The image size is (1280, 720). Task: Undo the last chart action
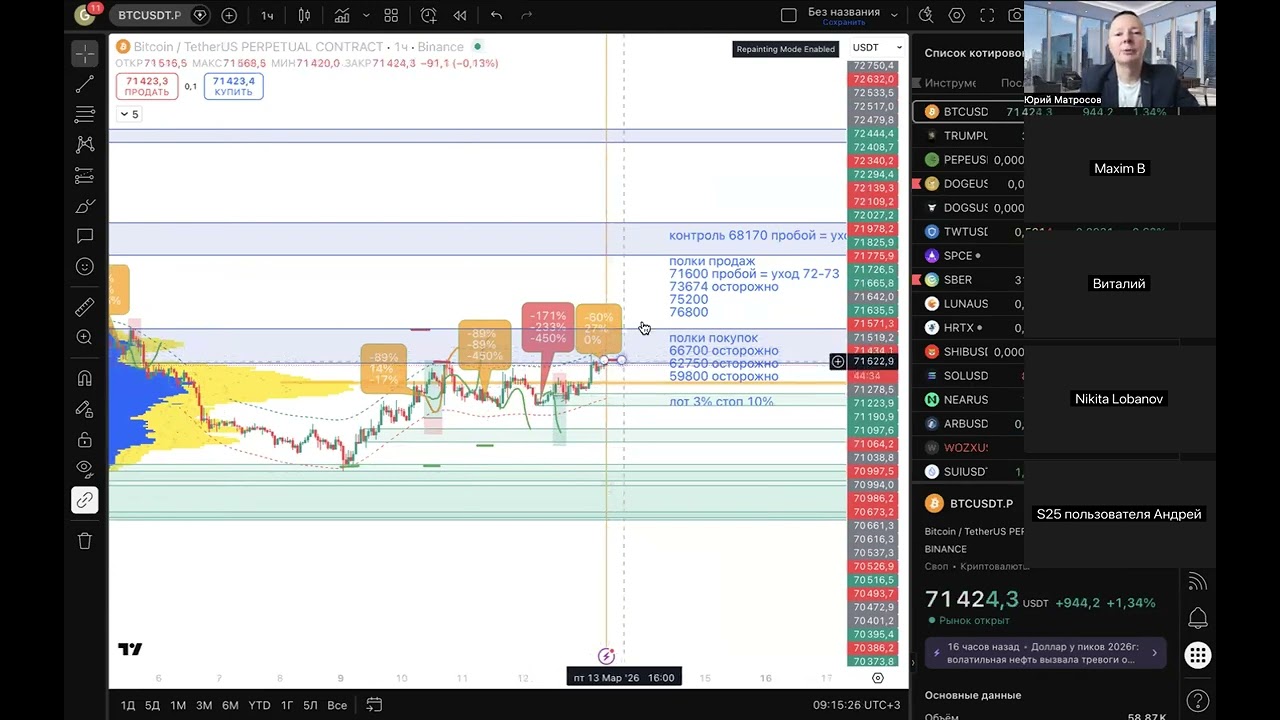click(496, 15)
